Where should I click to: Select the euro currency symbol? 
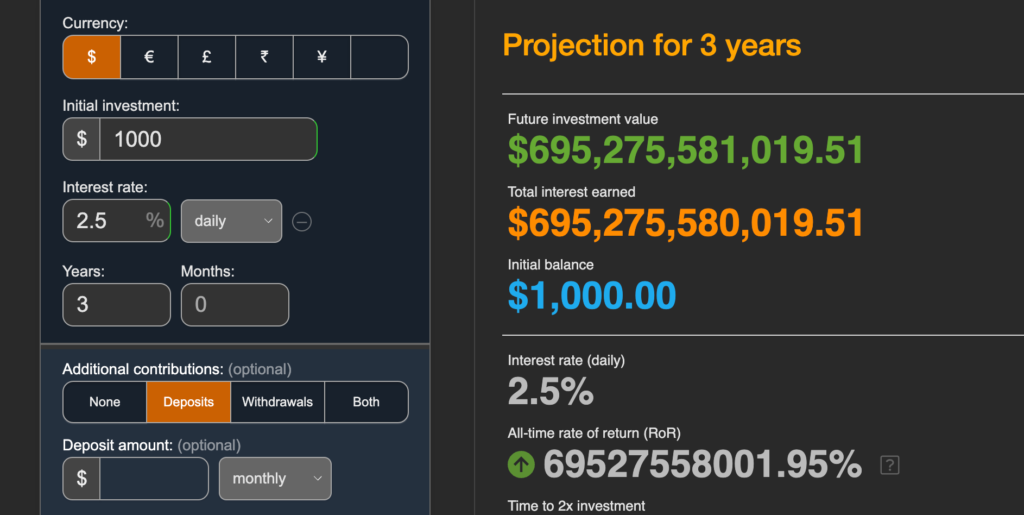149,57
